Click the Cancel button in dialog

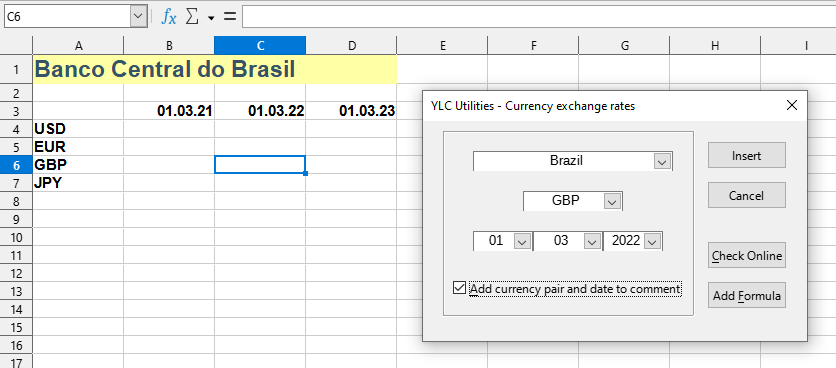746,195
